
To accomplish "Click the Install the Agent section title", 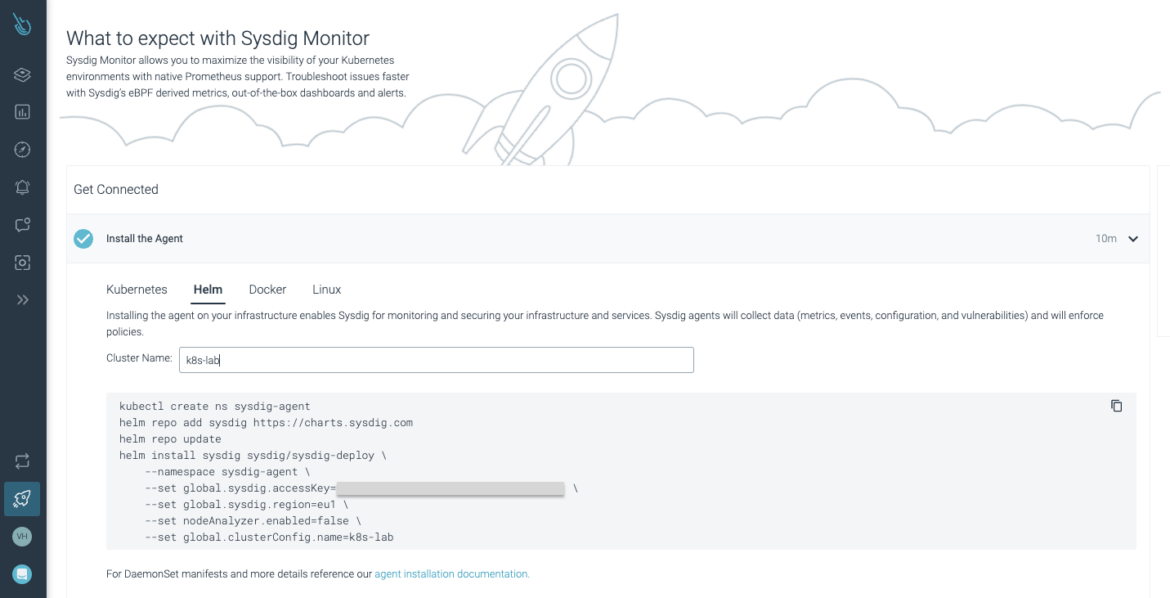I will 144,239.
